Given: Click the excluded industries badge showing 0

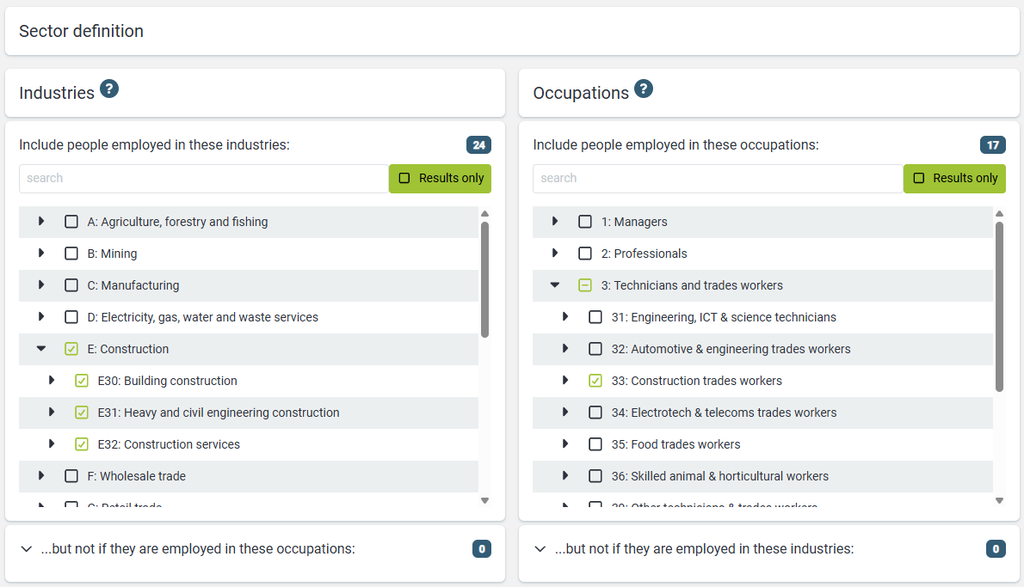Looking at the screenshot, I should (996, 549).
